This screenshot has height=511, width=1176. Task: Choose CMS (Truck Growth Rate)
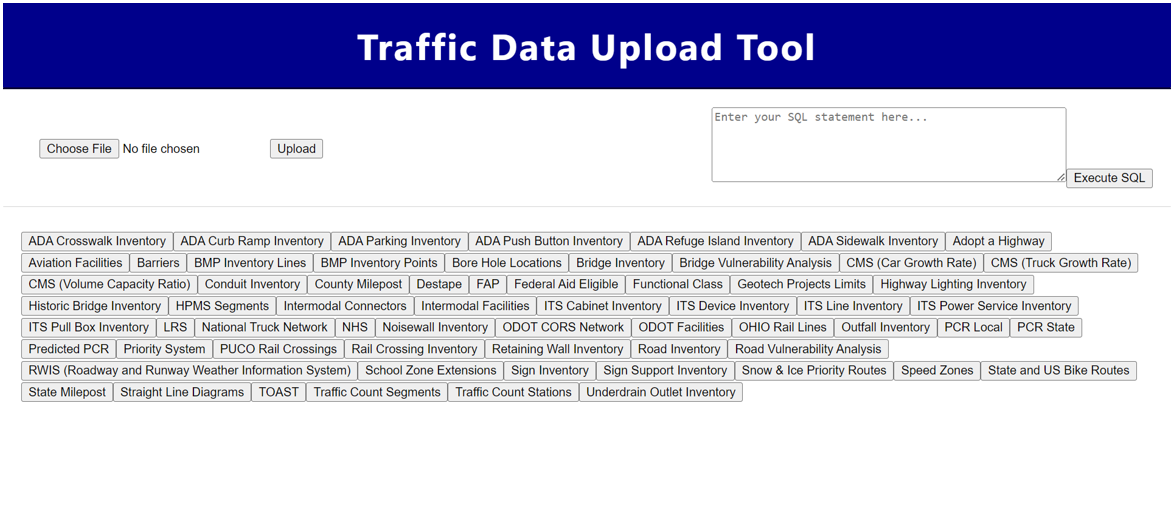[1060, 263]
